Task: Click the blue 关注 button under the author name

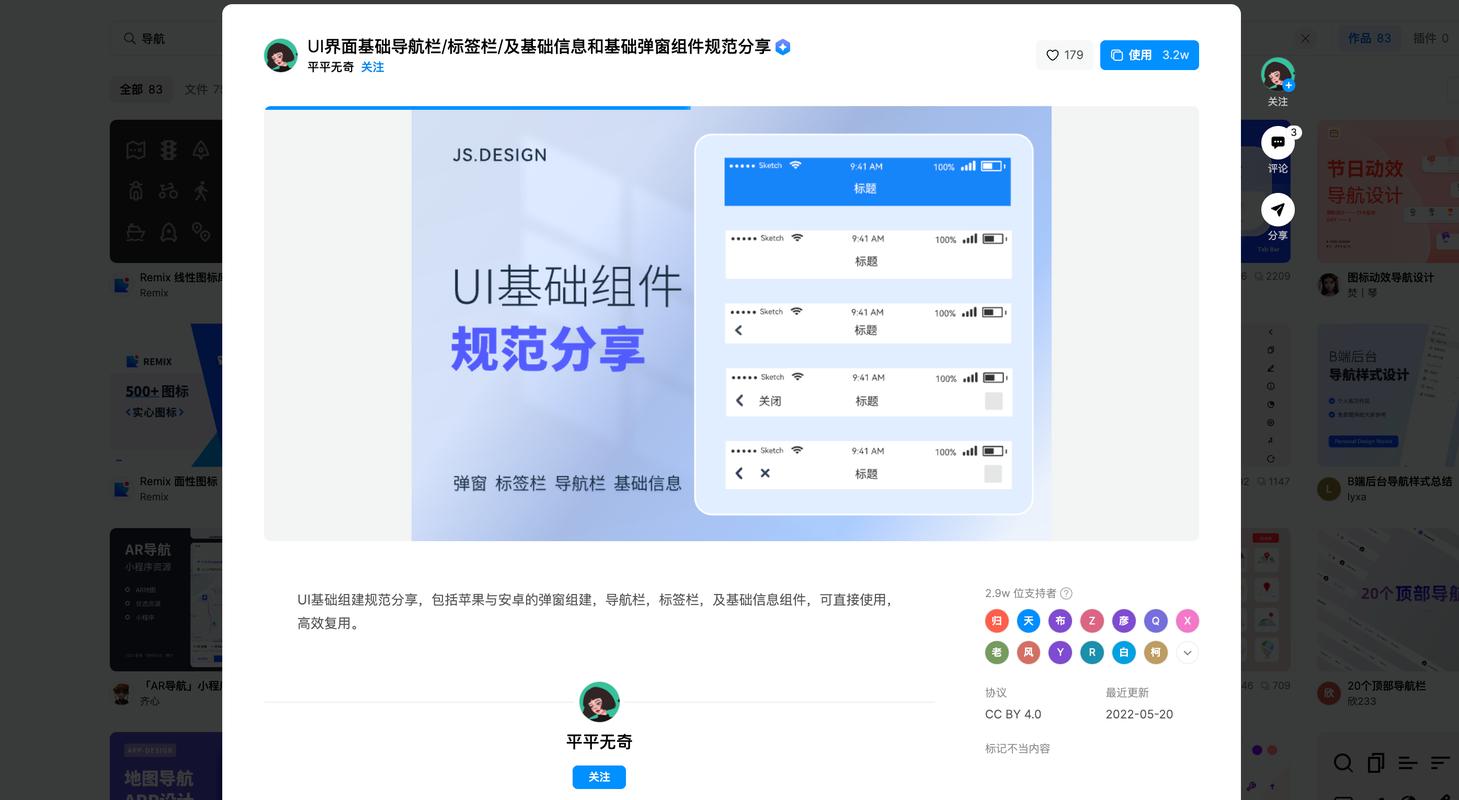Action: point(599,777)
